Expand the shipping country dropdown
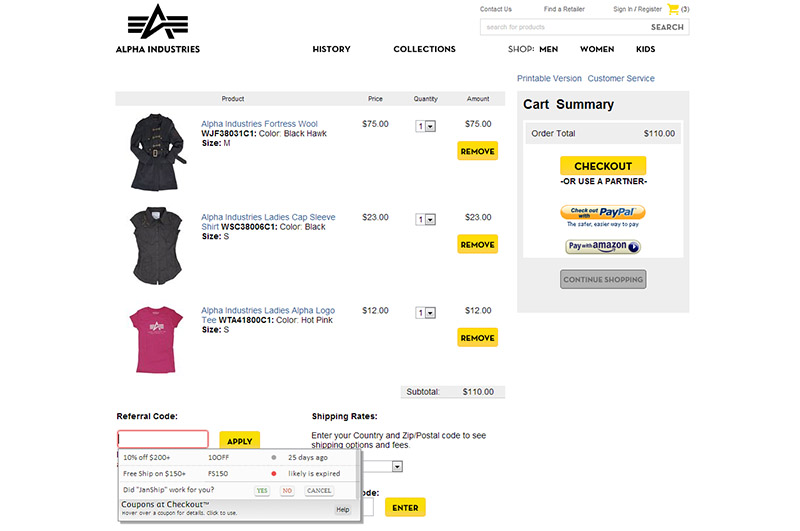This screenshot has width=800, height=531. point(397,466)
